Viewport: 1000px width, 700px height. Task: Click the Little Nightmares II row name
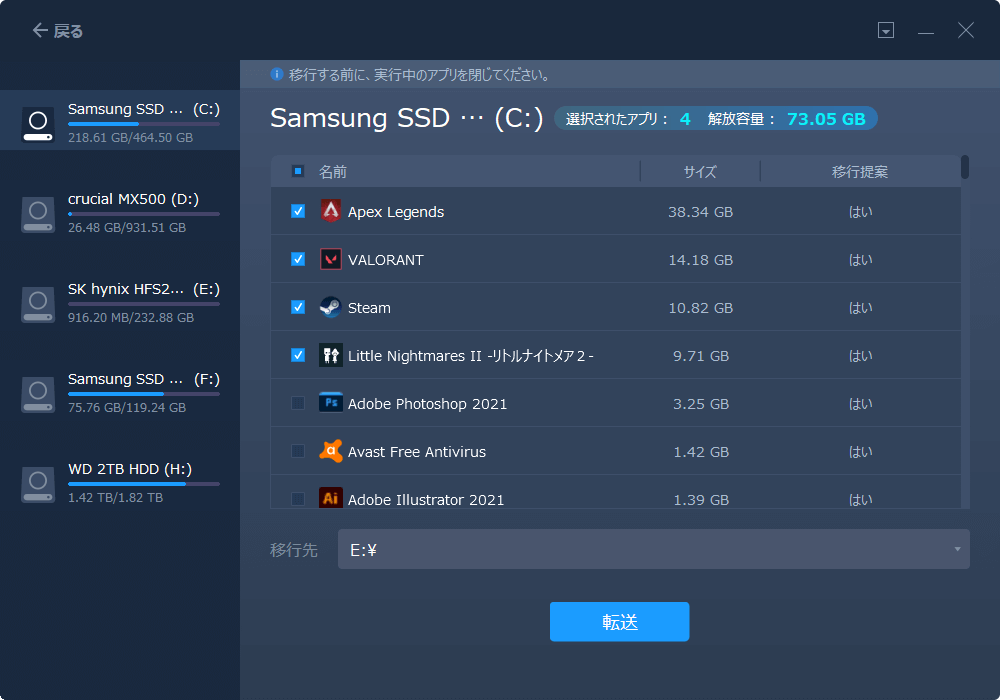(x=471, y=356)
